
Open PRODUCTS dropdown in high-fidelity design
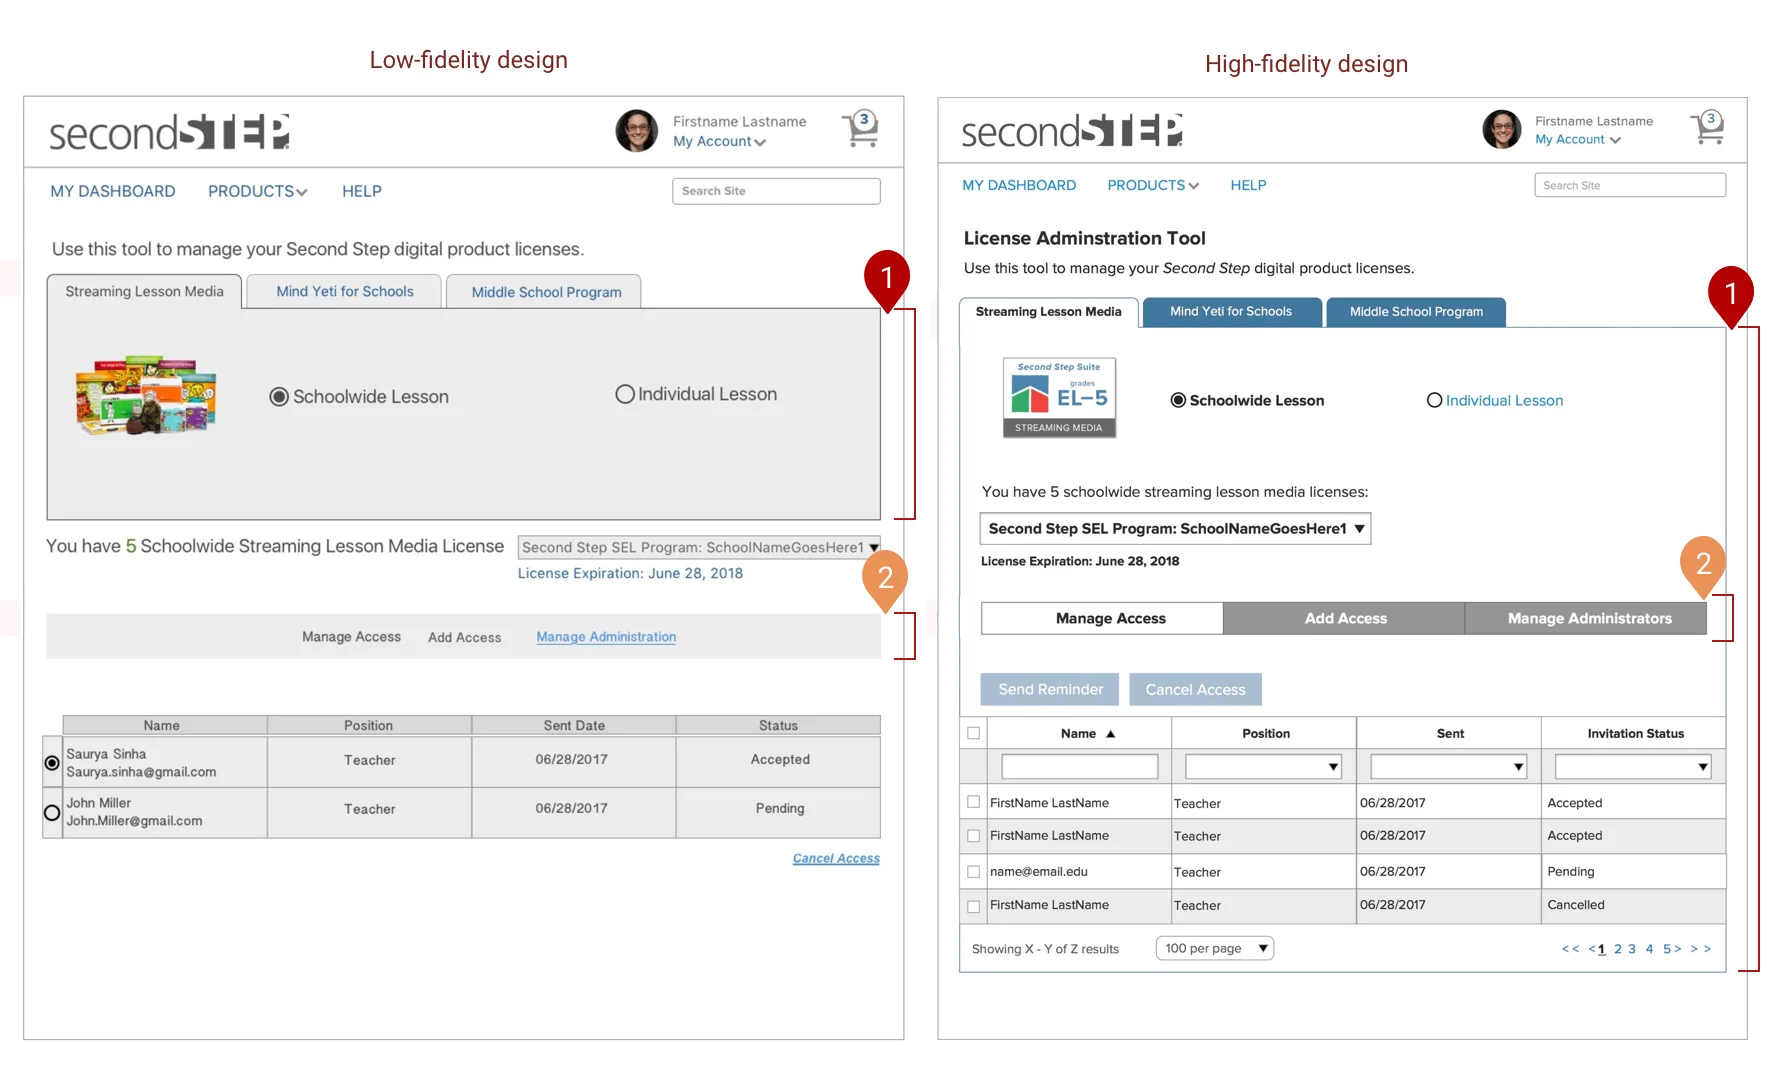pyautogui.click(x=1152, y=185)
